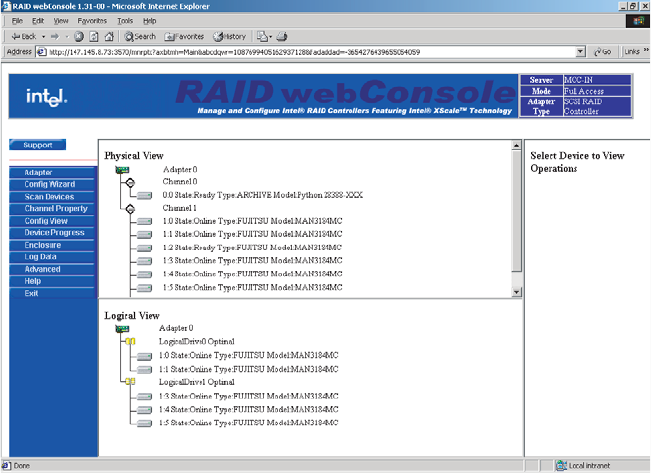Open the View menu

click(61, 21)
